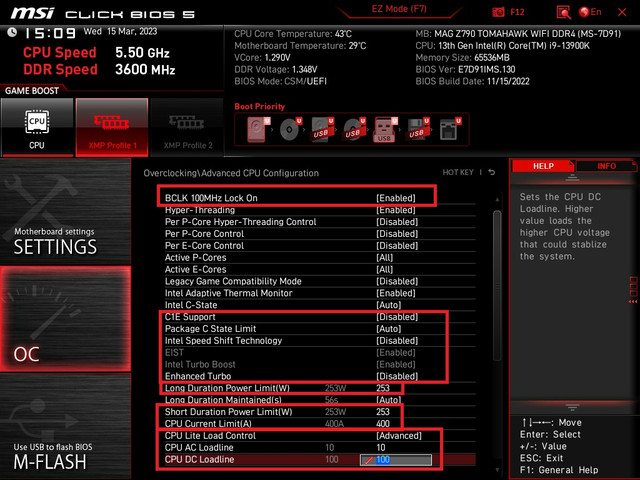Screen dimensions: 640x480
Task: Open Intel C-State [Auto] options
Action: coord(388,305)
